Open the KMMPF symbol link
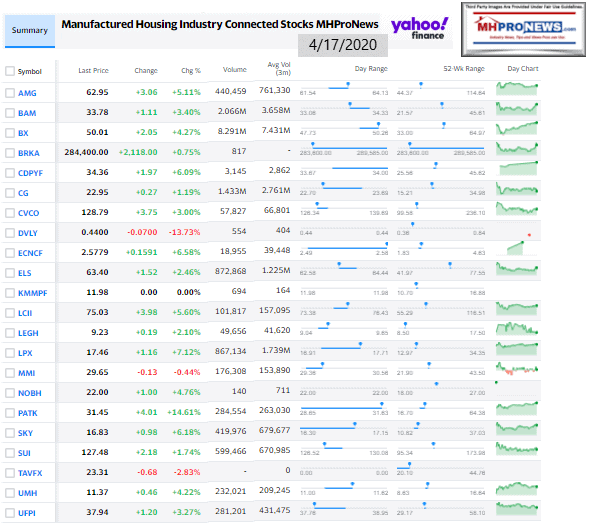This screenshot has height=529, width=592. [32, 293]
